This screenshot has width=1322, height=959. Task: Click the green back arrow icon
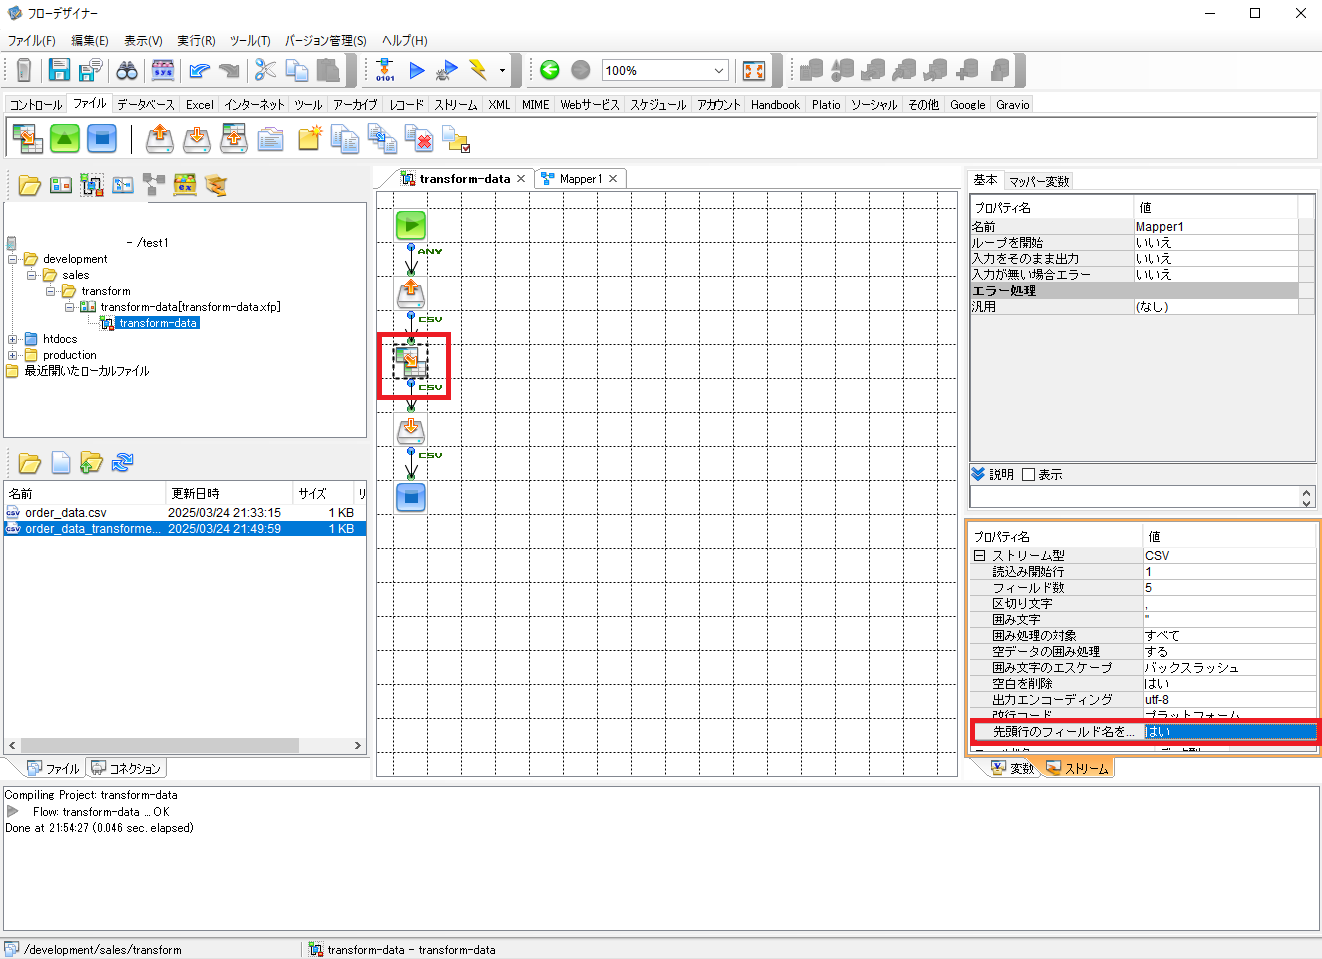(x=549, y=70)
